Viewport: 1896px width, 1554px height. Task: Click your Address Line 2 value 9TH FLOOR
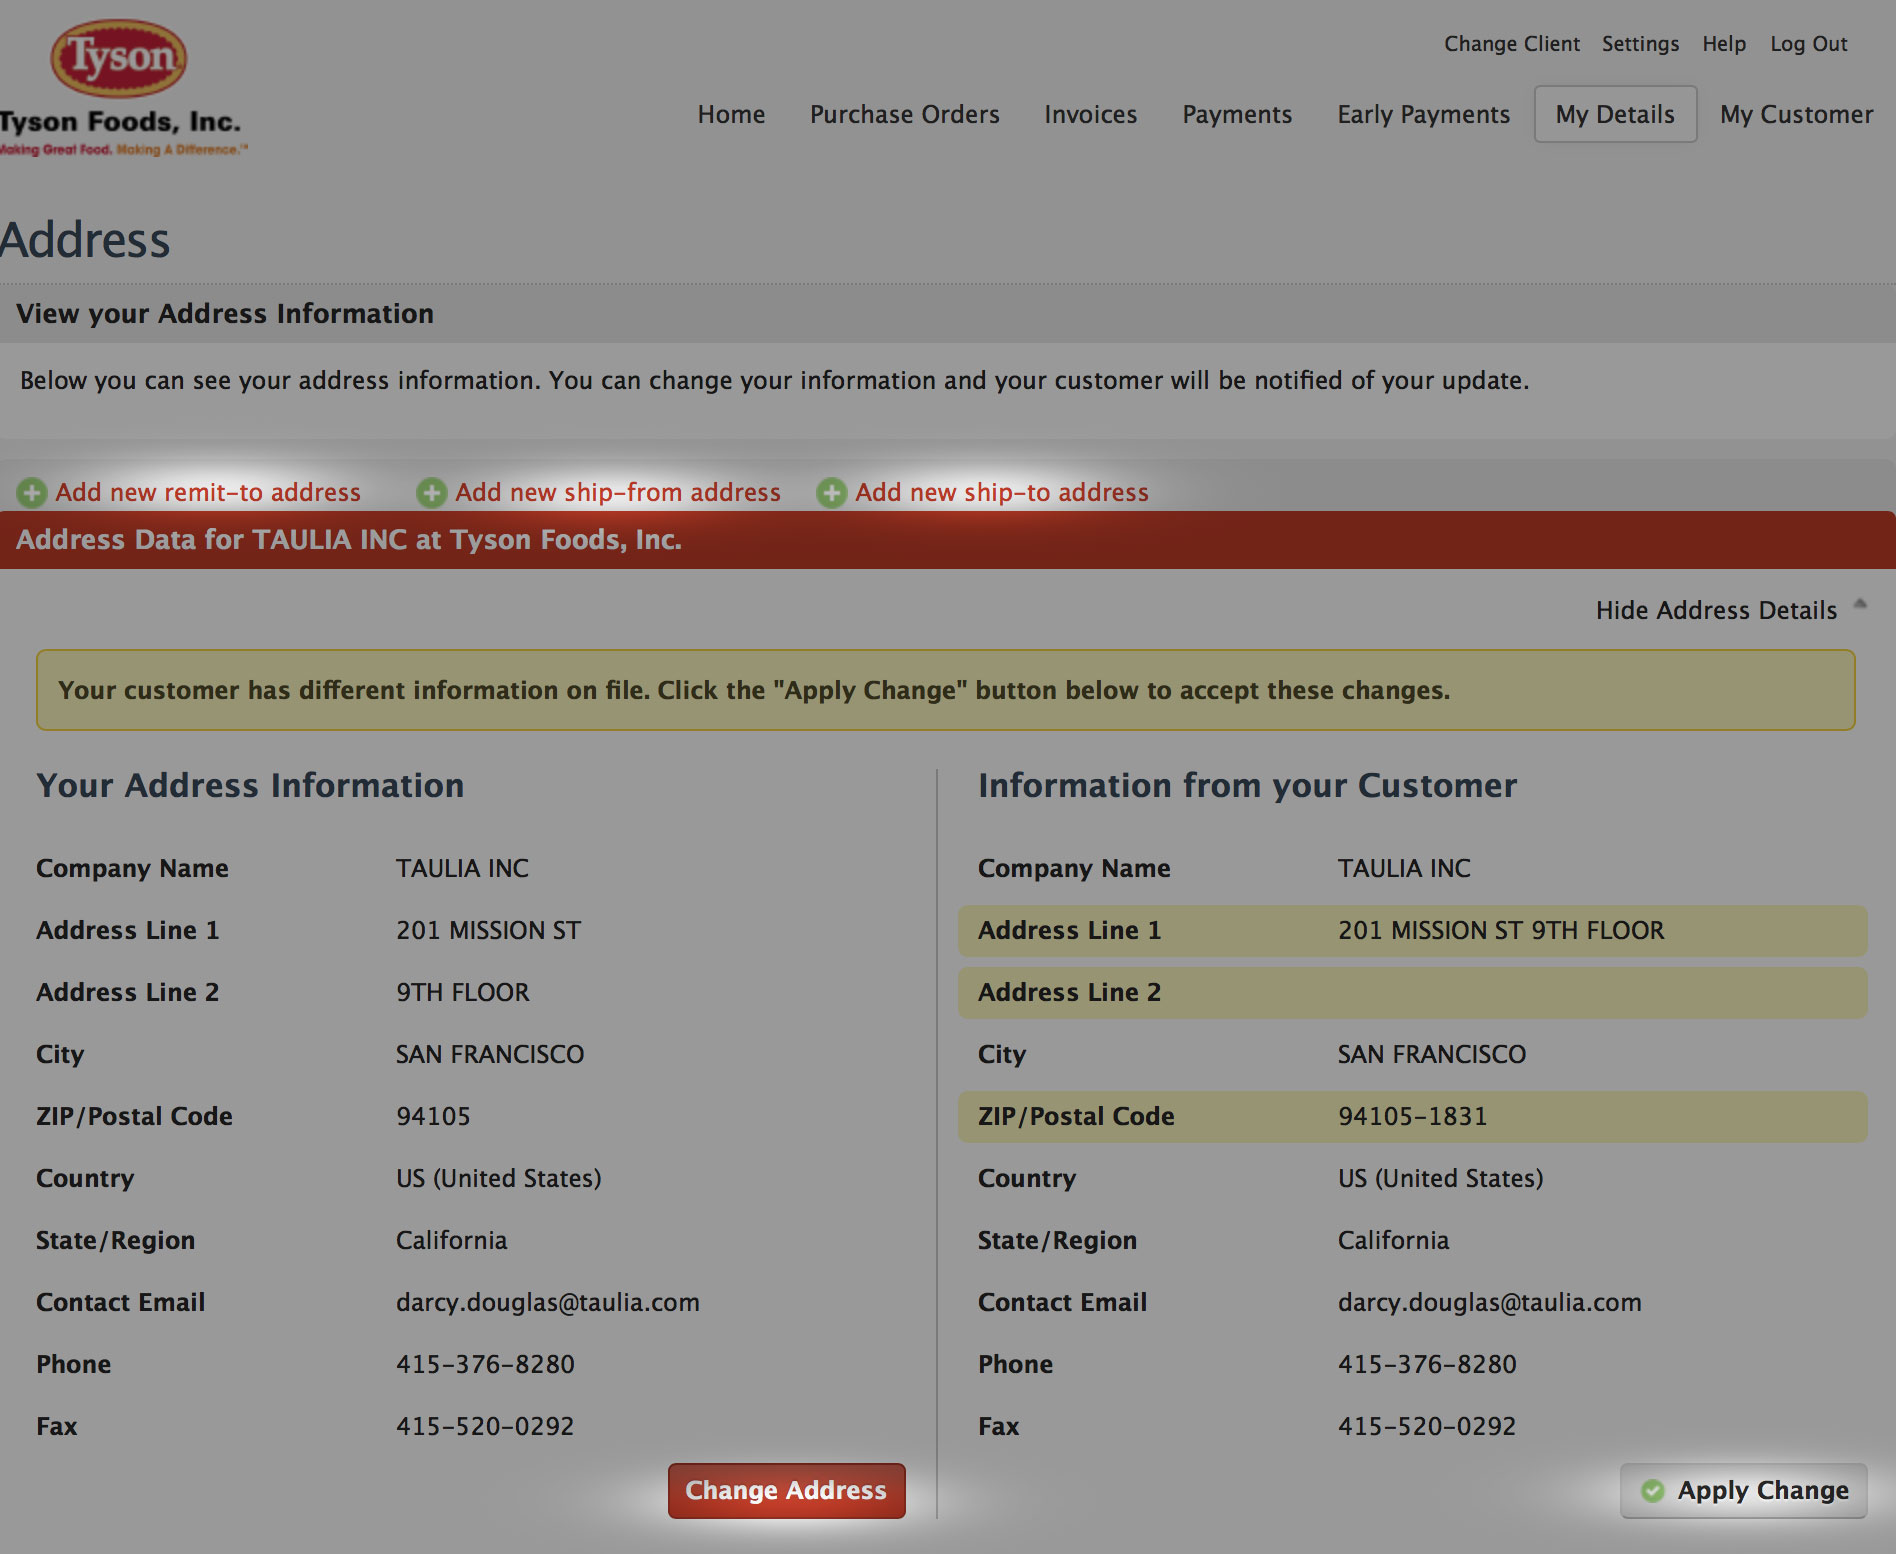(x=462, y=992)
